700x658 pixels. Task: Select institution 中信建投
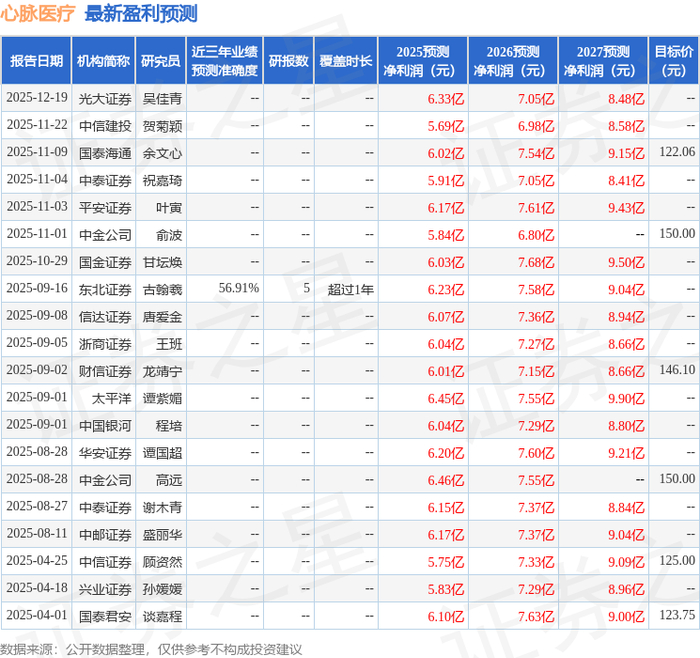coord(105,126)
